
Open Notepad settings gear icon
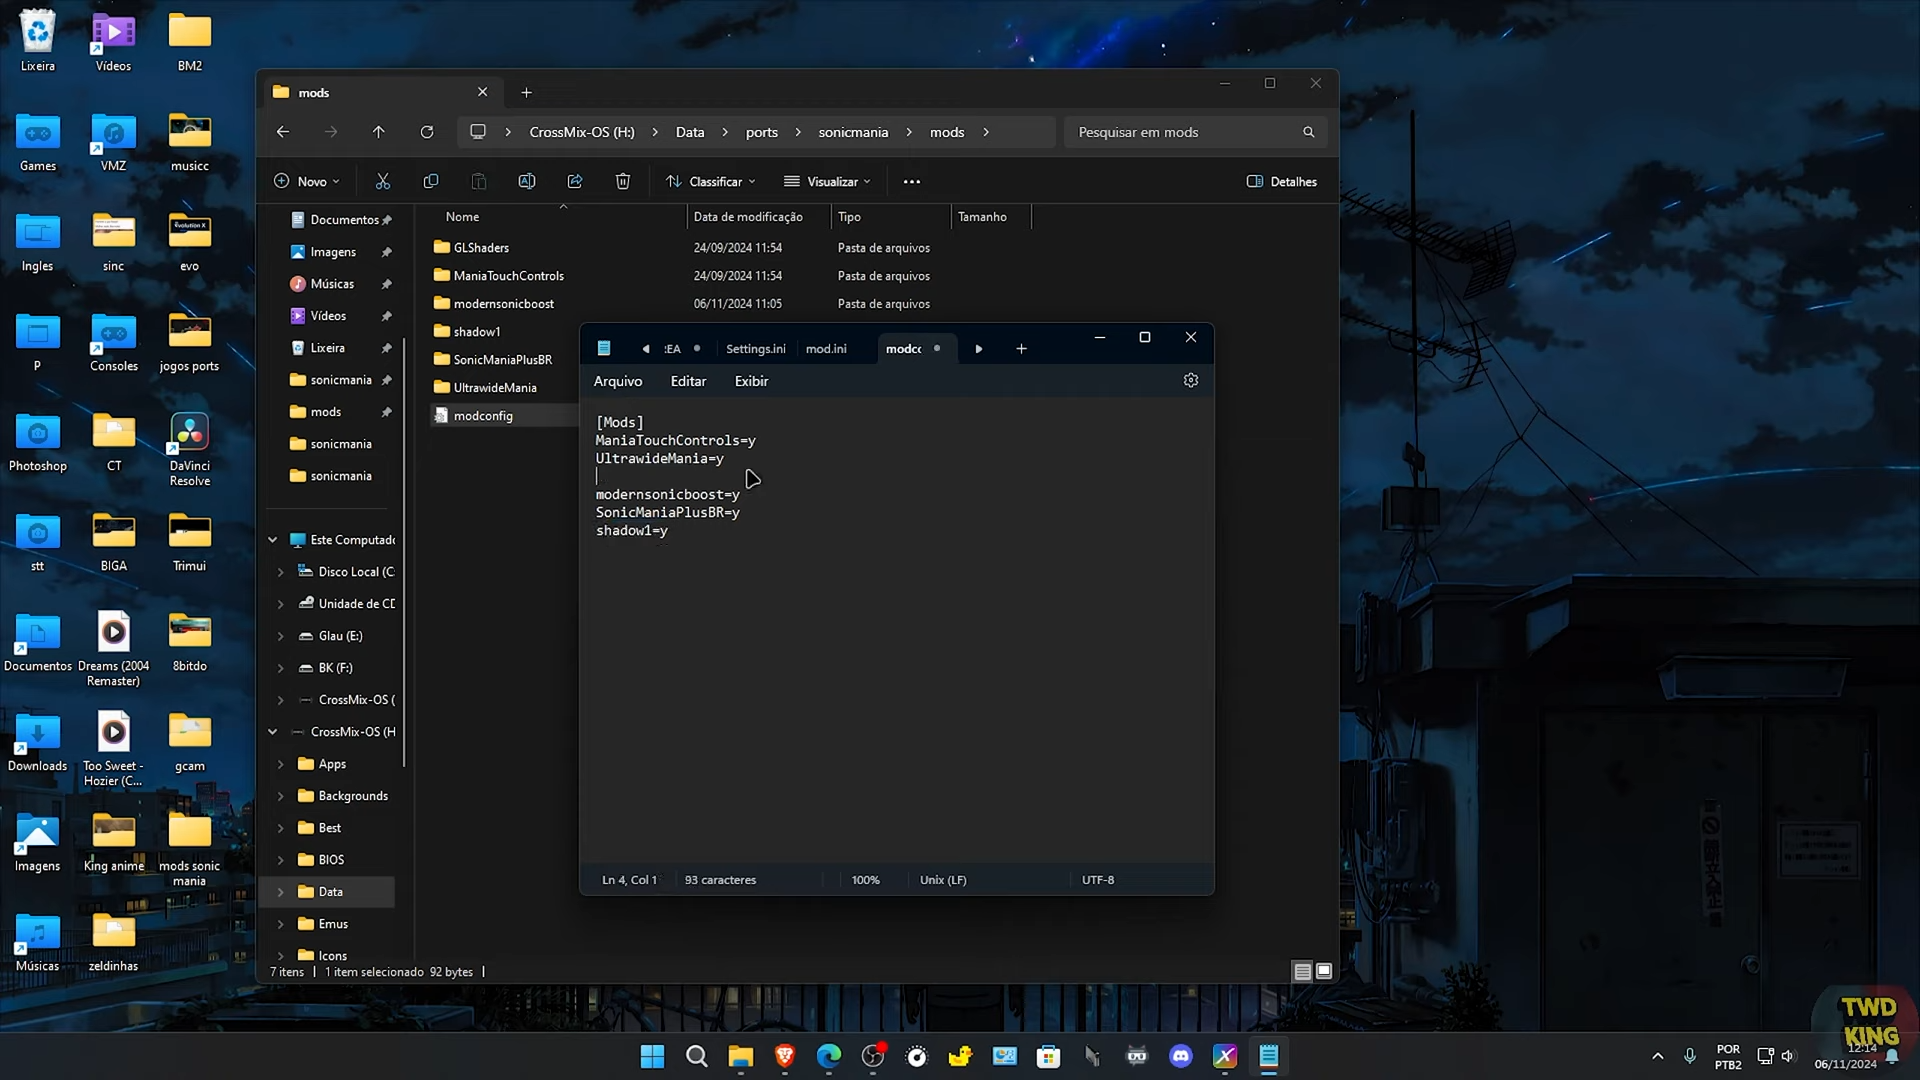[x=1191, y=380]
